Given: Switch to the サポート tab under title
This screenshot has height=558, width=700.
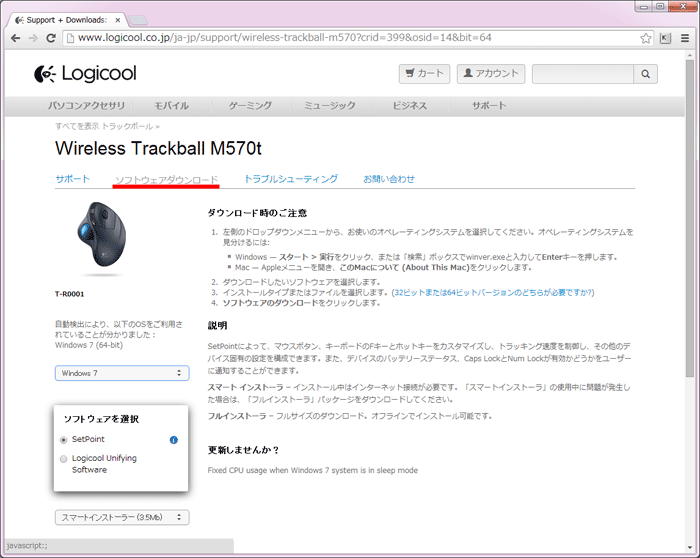Looking at the screenshot, I should point(72,179).
